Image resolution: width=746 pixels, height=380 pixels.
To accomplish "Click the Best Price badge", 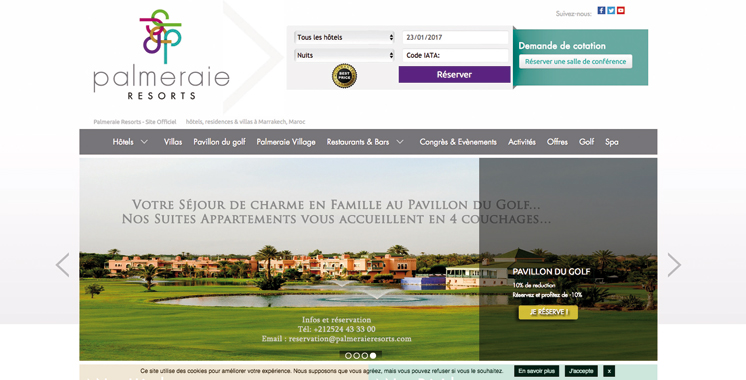I will [344, 76].
